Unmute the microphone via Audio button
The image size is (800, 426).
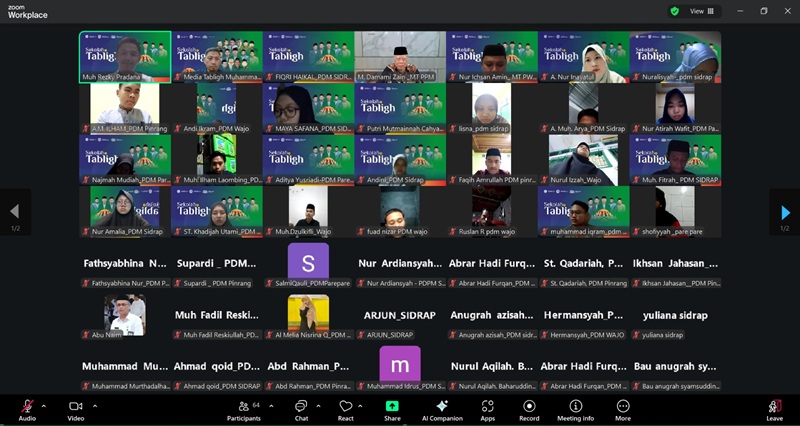coord(26,408)
